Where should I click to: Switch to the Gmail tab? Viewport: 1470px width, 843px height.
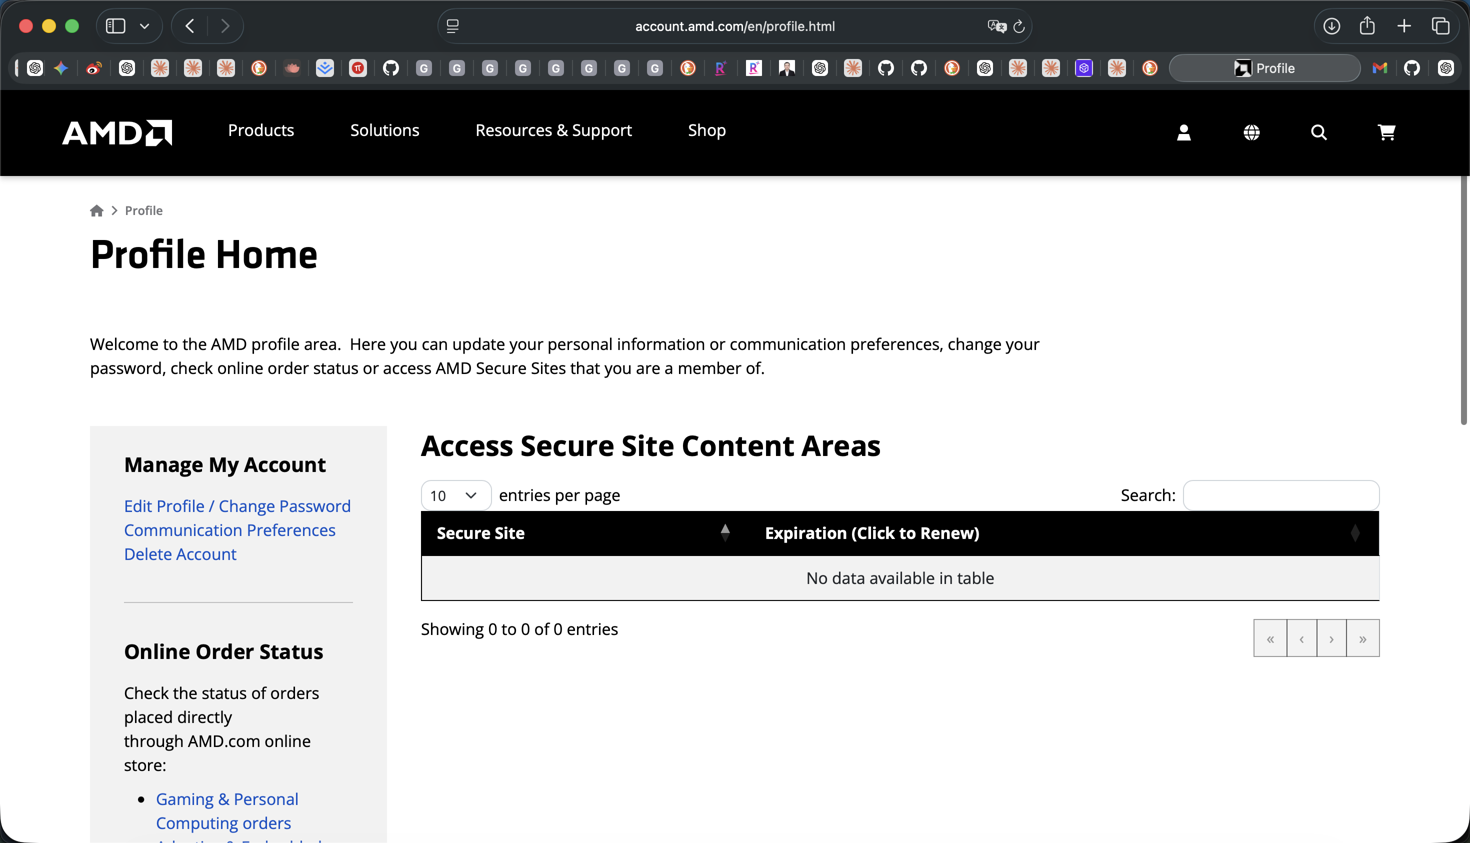(x=1380, y=68)
